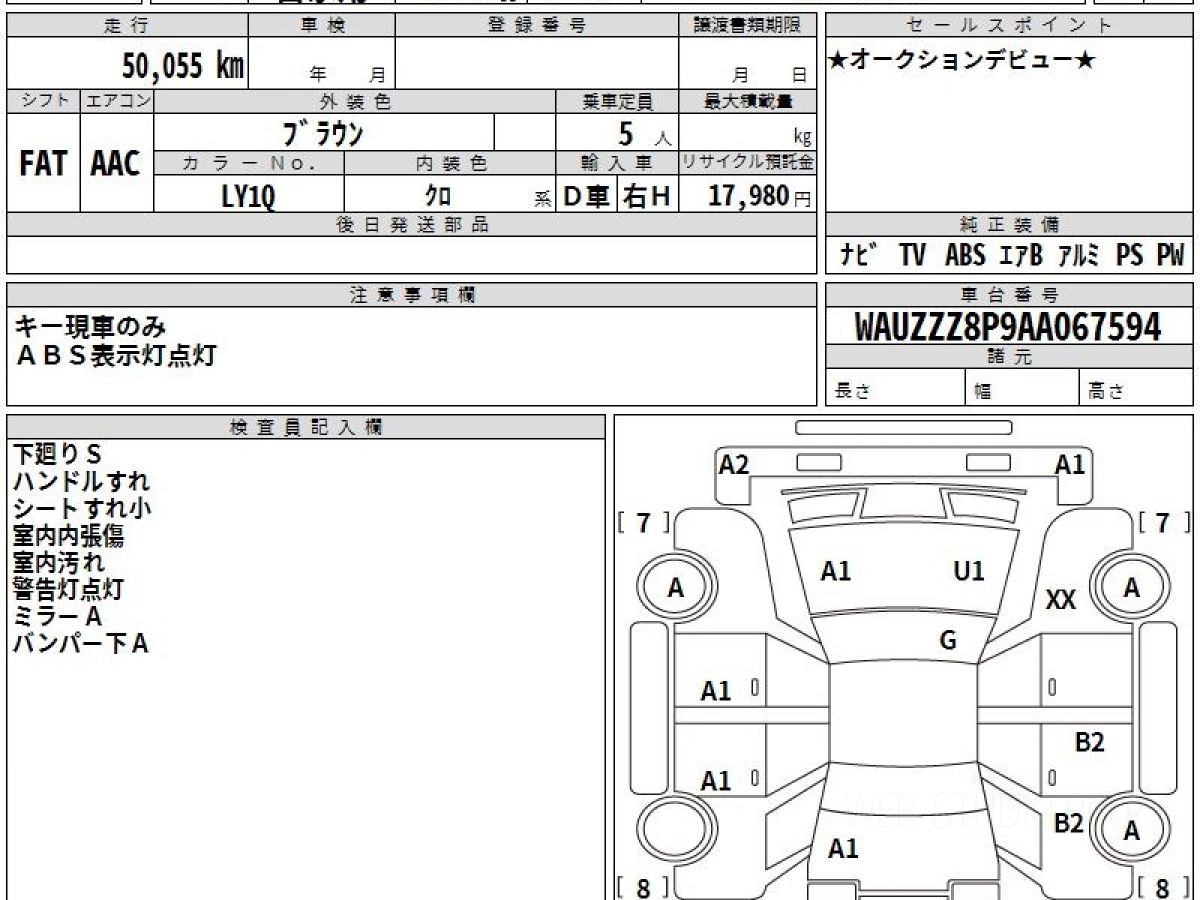The image size is (1200, 900).
Task: Click the 車検 header cell
Action: [x=321, y=26]
